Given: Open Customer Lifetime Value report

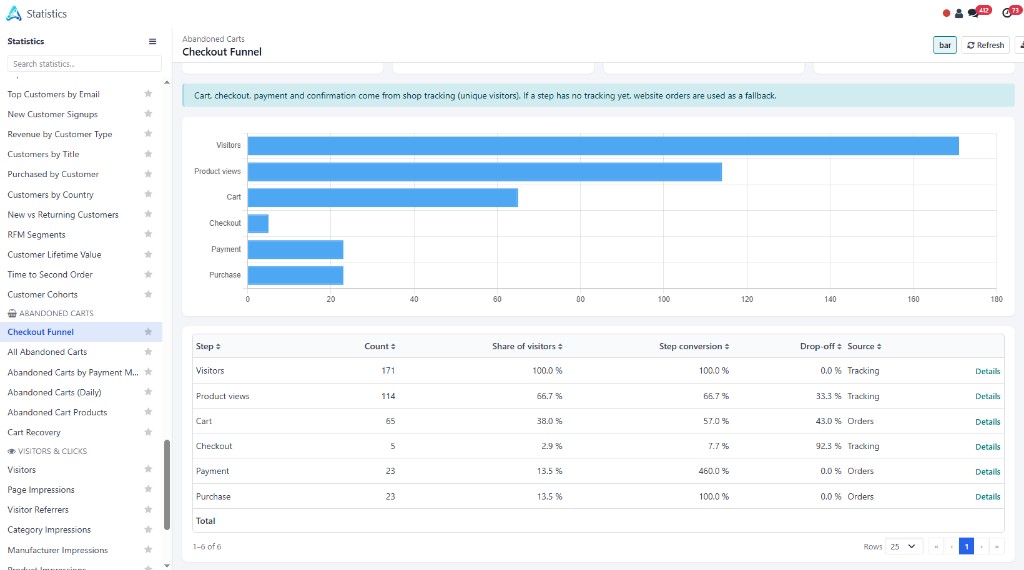Looking at the screenshot, I should click(54, 255).
